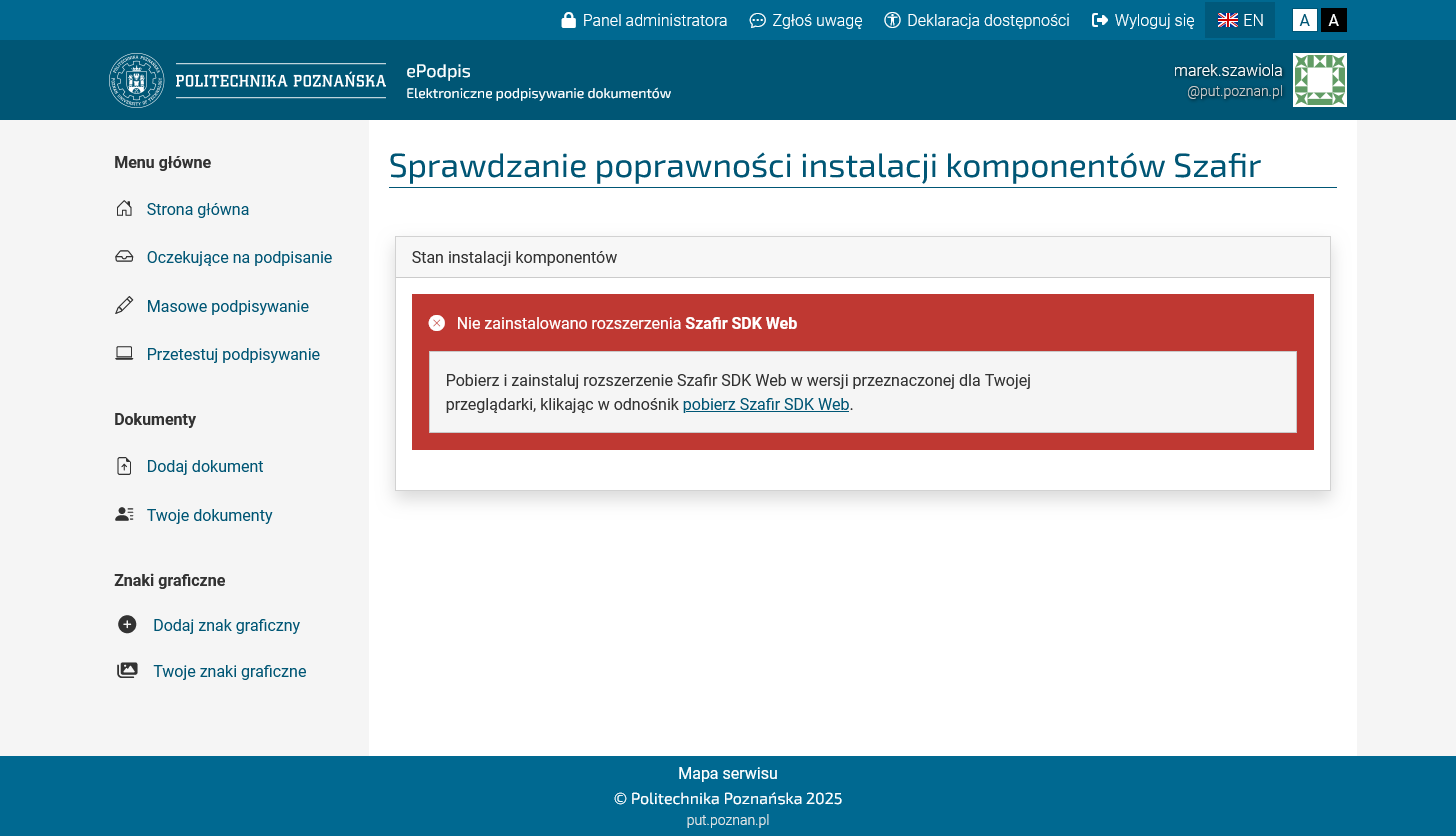Viewport: 1456px width, 836px height.
Task: Switch to normal contrast with white A button
Action: [x=1305, y=20]
